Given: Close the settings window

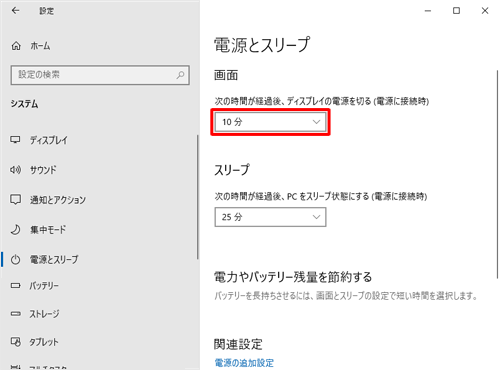Looking at the screenshot, I should 485,11.
